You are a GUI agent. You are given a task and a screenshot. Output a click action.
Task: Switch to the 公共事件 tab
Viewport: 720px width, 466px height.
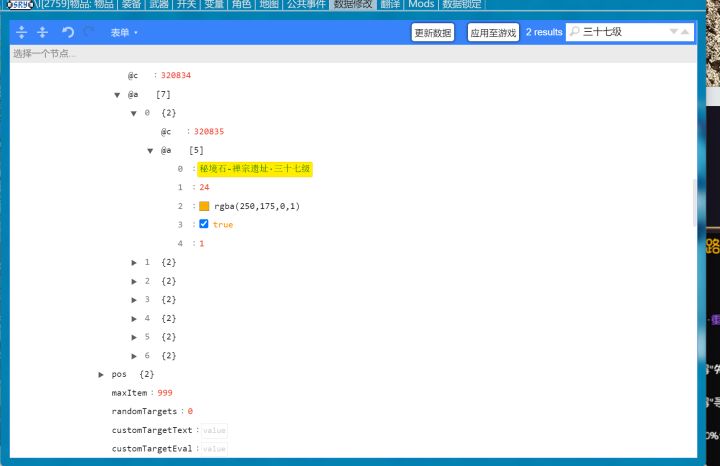tap(306, 5)
